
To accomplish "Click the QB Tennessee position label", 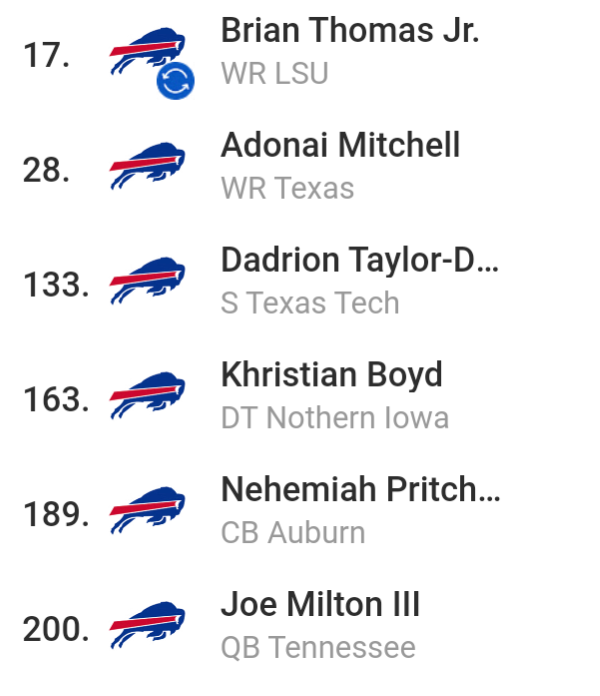I will pyautogui.click(x=318, y=648).
